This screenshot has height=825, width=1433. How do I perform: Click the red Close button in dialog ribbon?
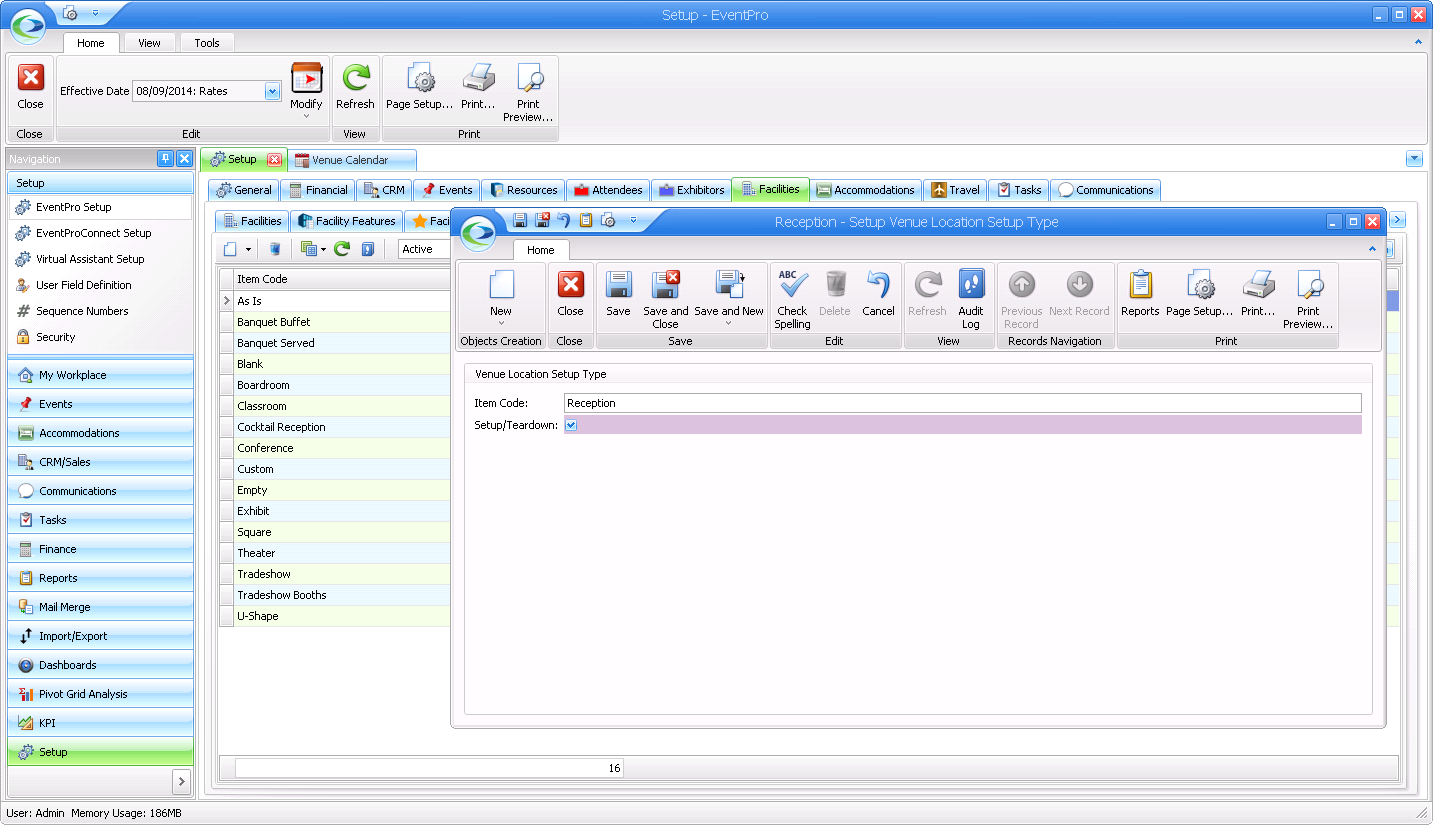point(570,295)
